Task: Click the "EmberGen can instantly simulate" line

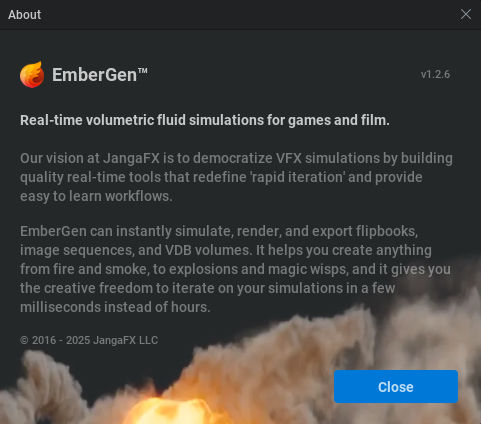Action: (x=219, y=231)
